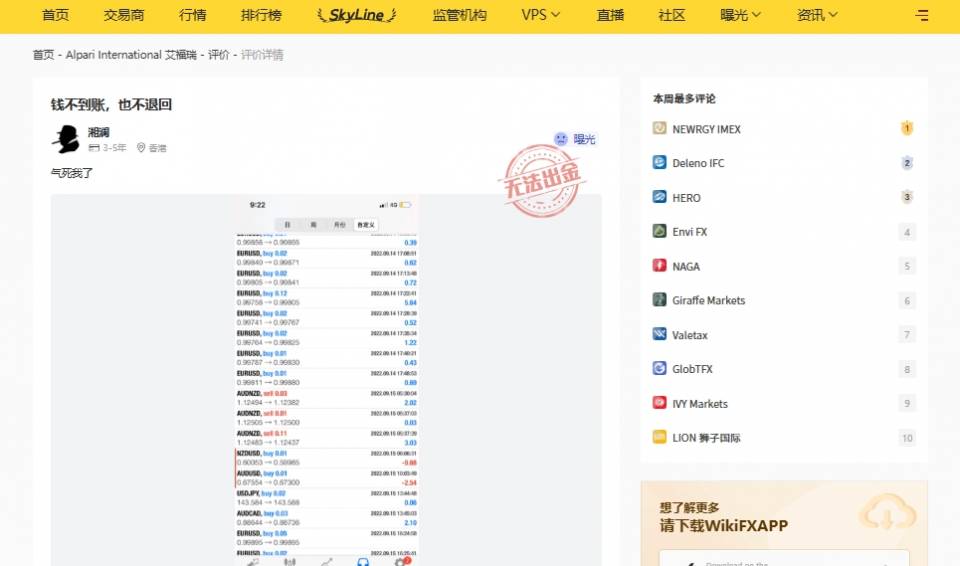This screenshot has height=566, width=960.
Task: Go to 交易商 in navigation bar
Action: point(124,15)
